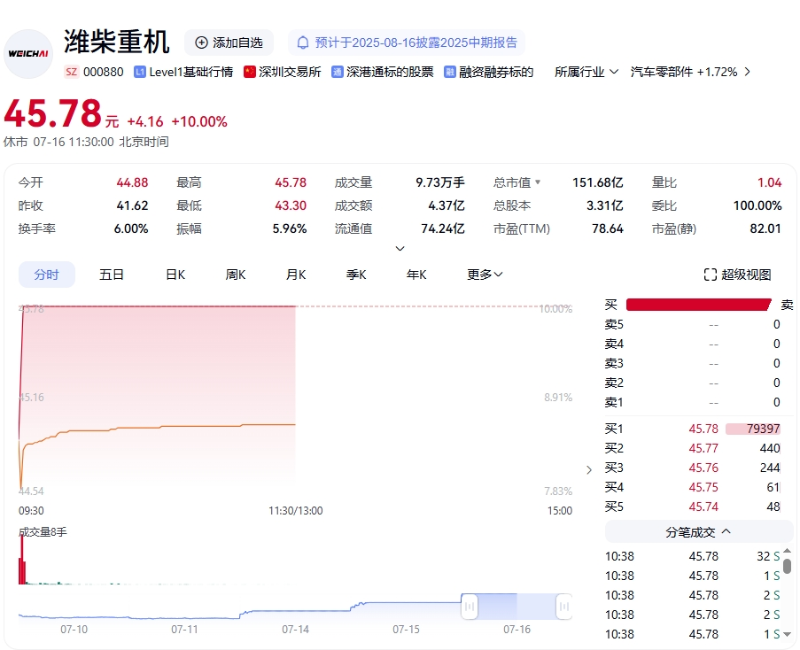Click the 成交量8手 volume chart label
800x650 pixels.
[x=43, y=532]
